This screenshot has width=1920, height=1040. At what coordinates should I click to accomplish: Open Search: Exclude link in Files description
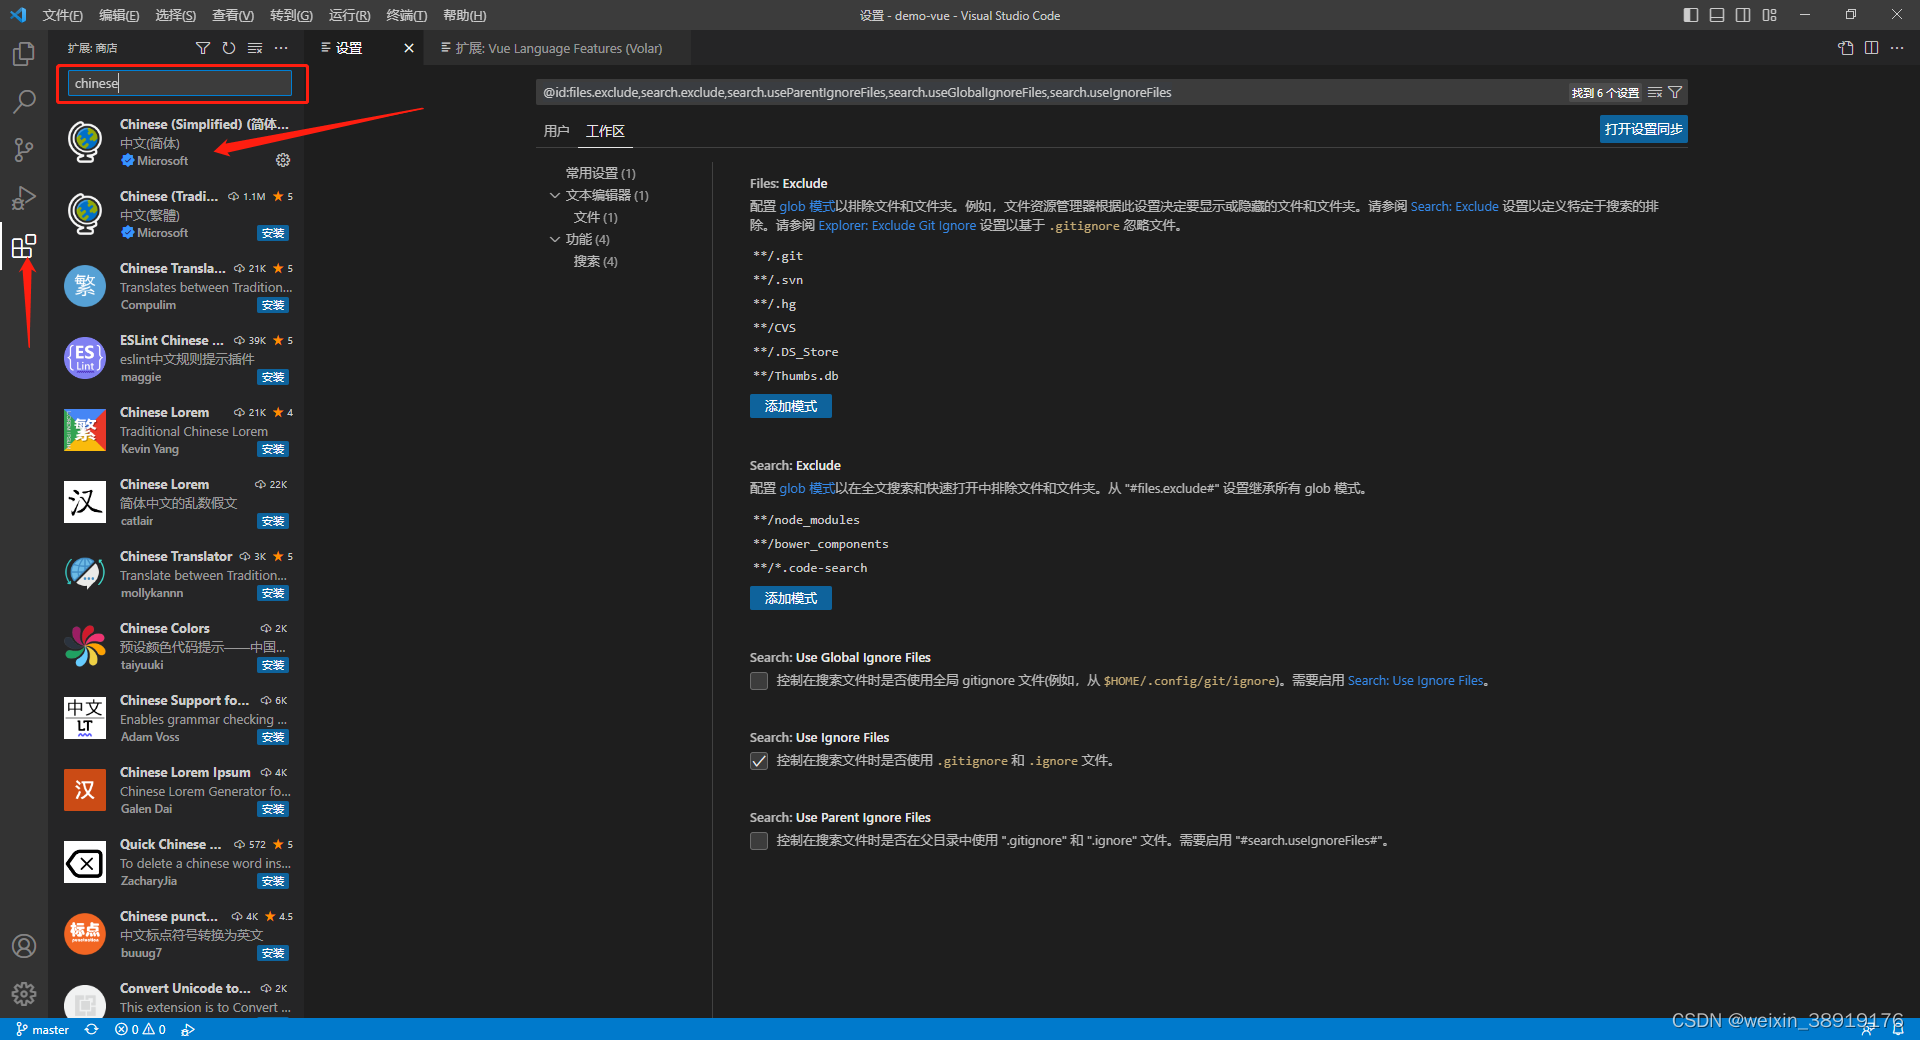pos(1454,206)
